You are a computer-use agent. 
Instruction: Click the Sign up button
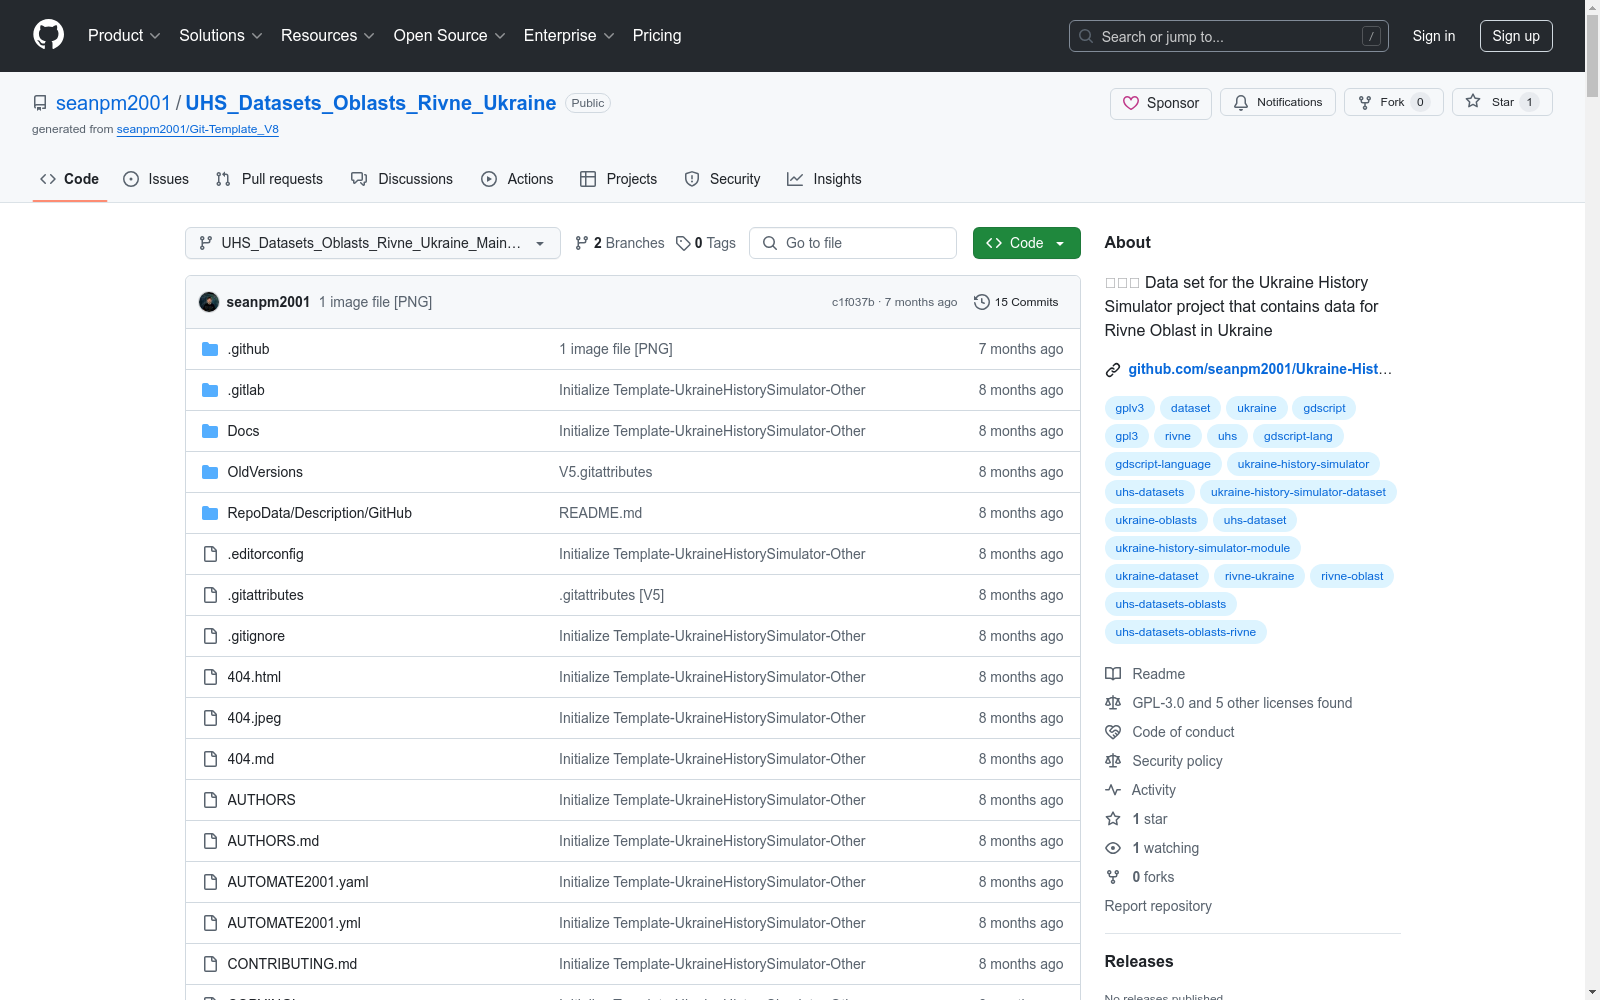[1516, 36]
